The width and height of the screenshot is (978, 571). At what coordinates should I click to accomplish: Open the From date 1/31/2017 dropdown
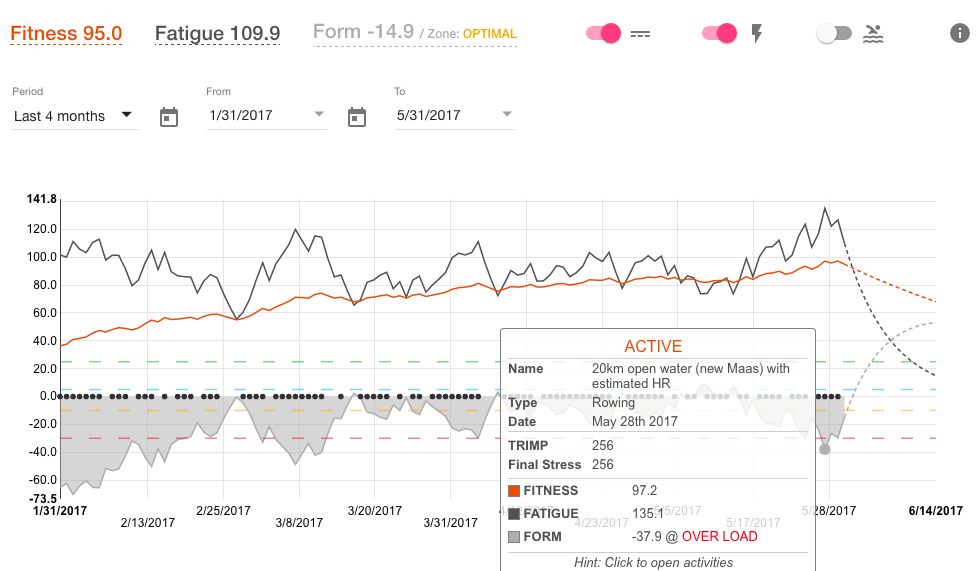point(266,116)
